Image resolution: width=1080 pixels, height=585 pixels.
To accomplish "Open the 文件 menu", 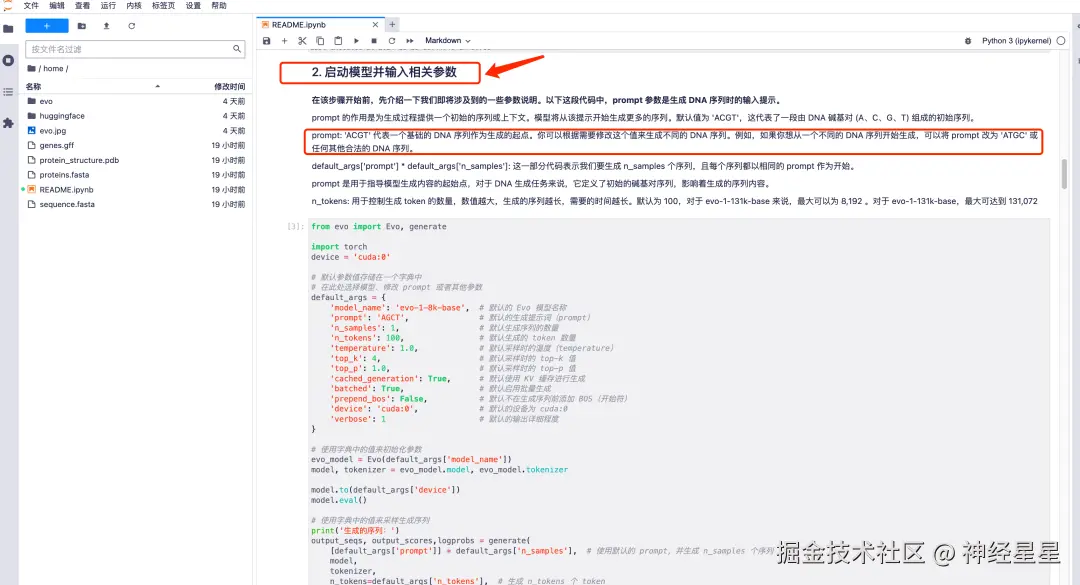I will (31, 6).
